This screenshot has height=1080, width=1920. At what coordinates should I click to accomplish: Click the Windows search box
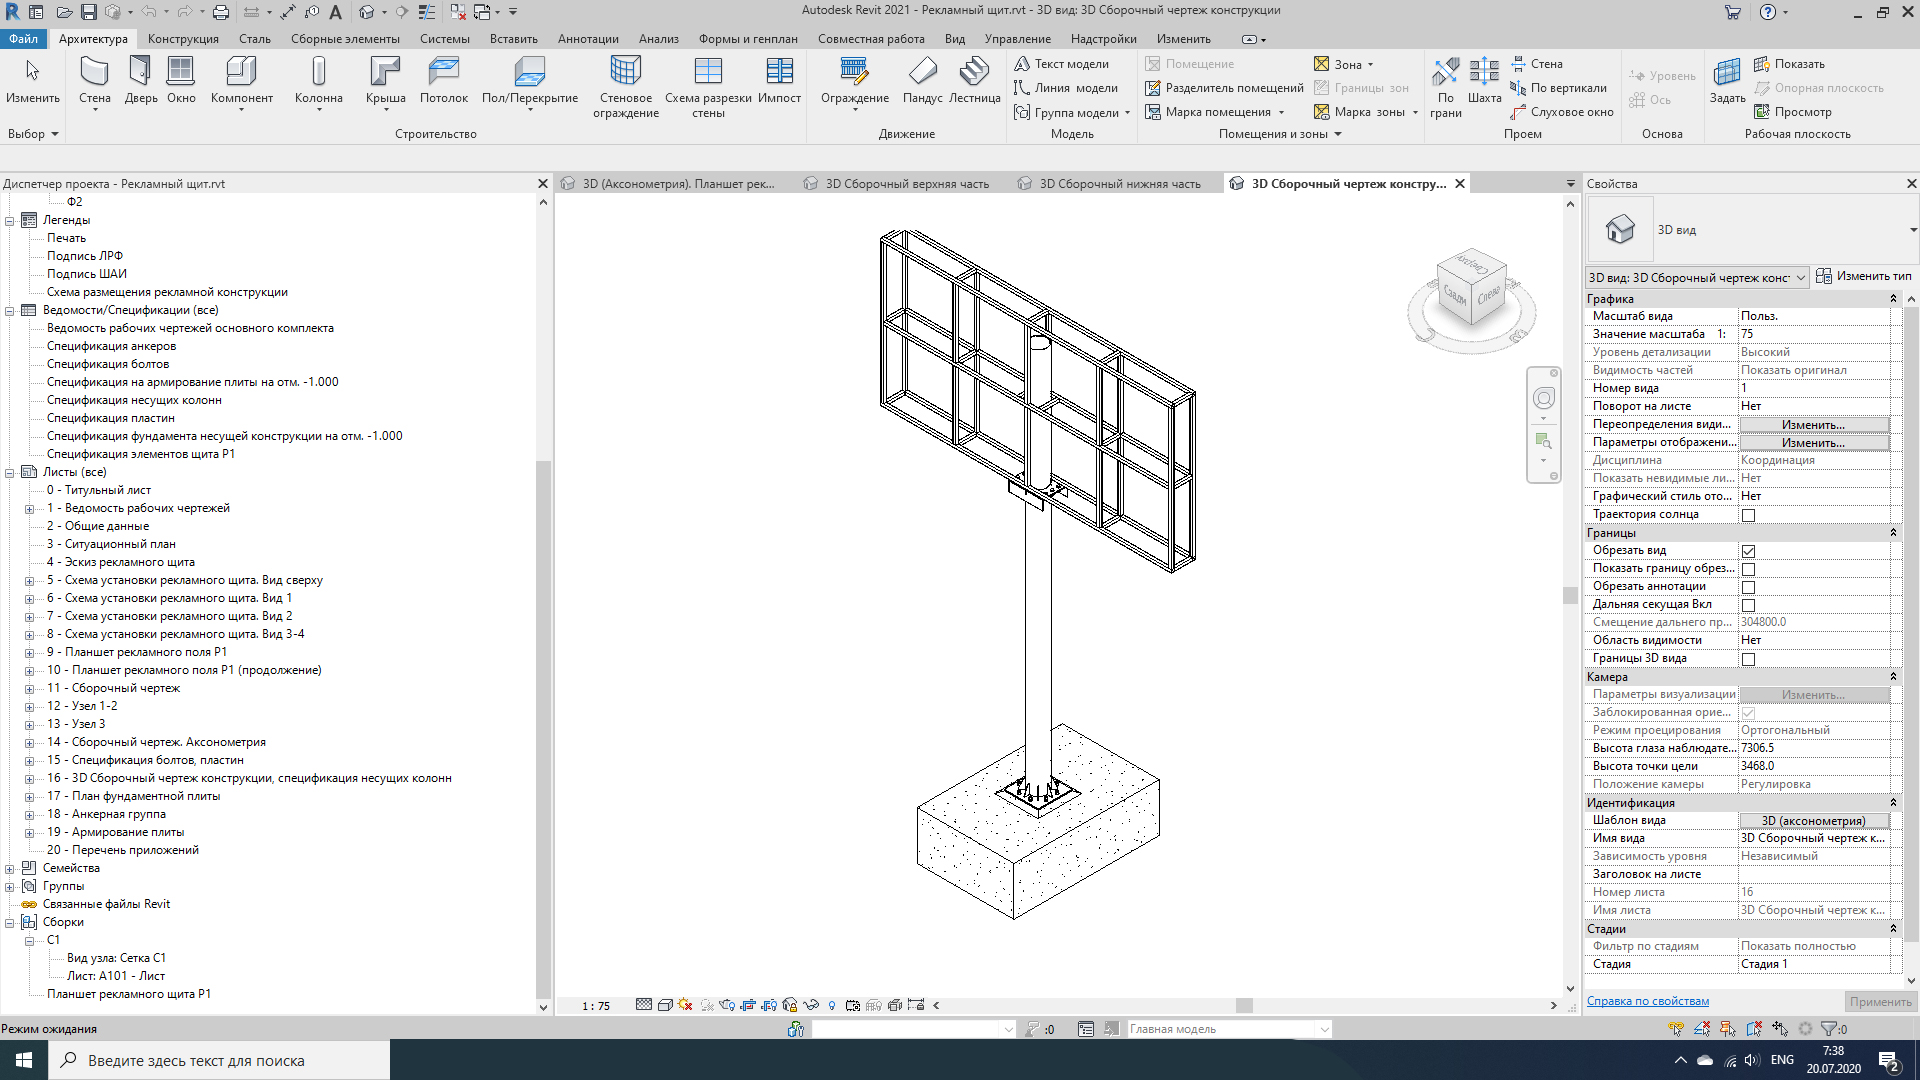[x=219, y=1060]
